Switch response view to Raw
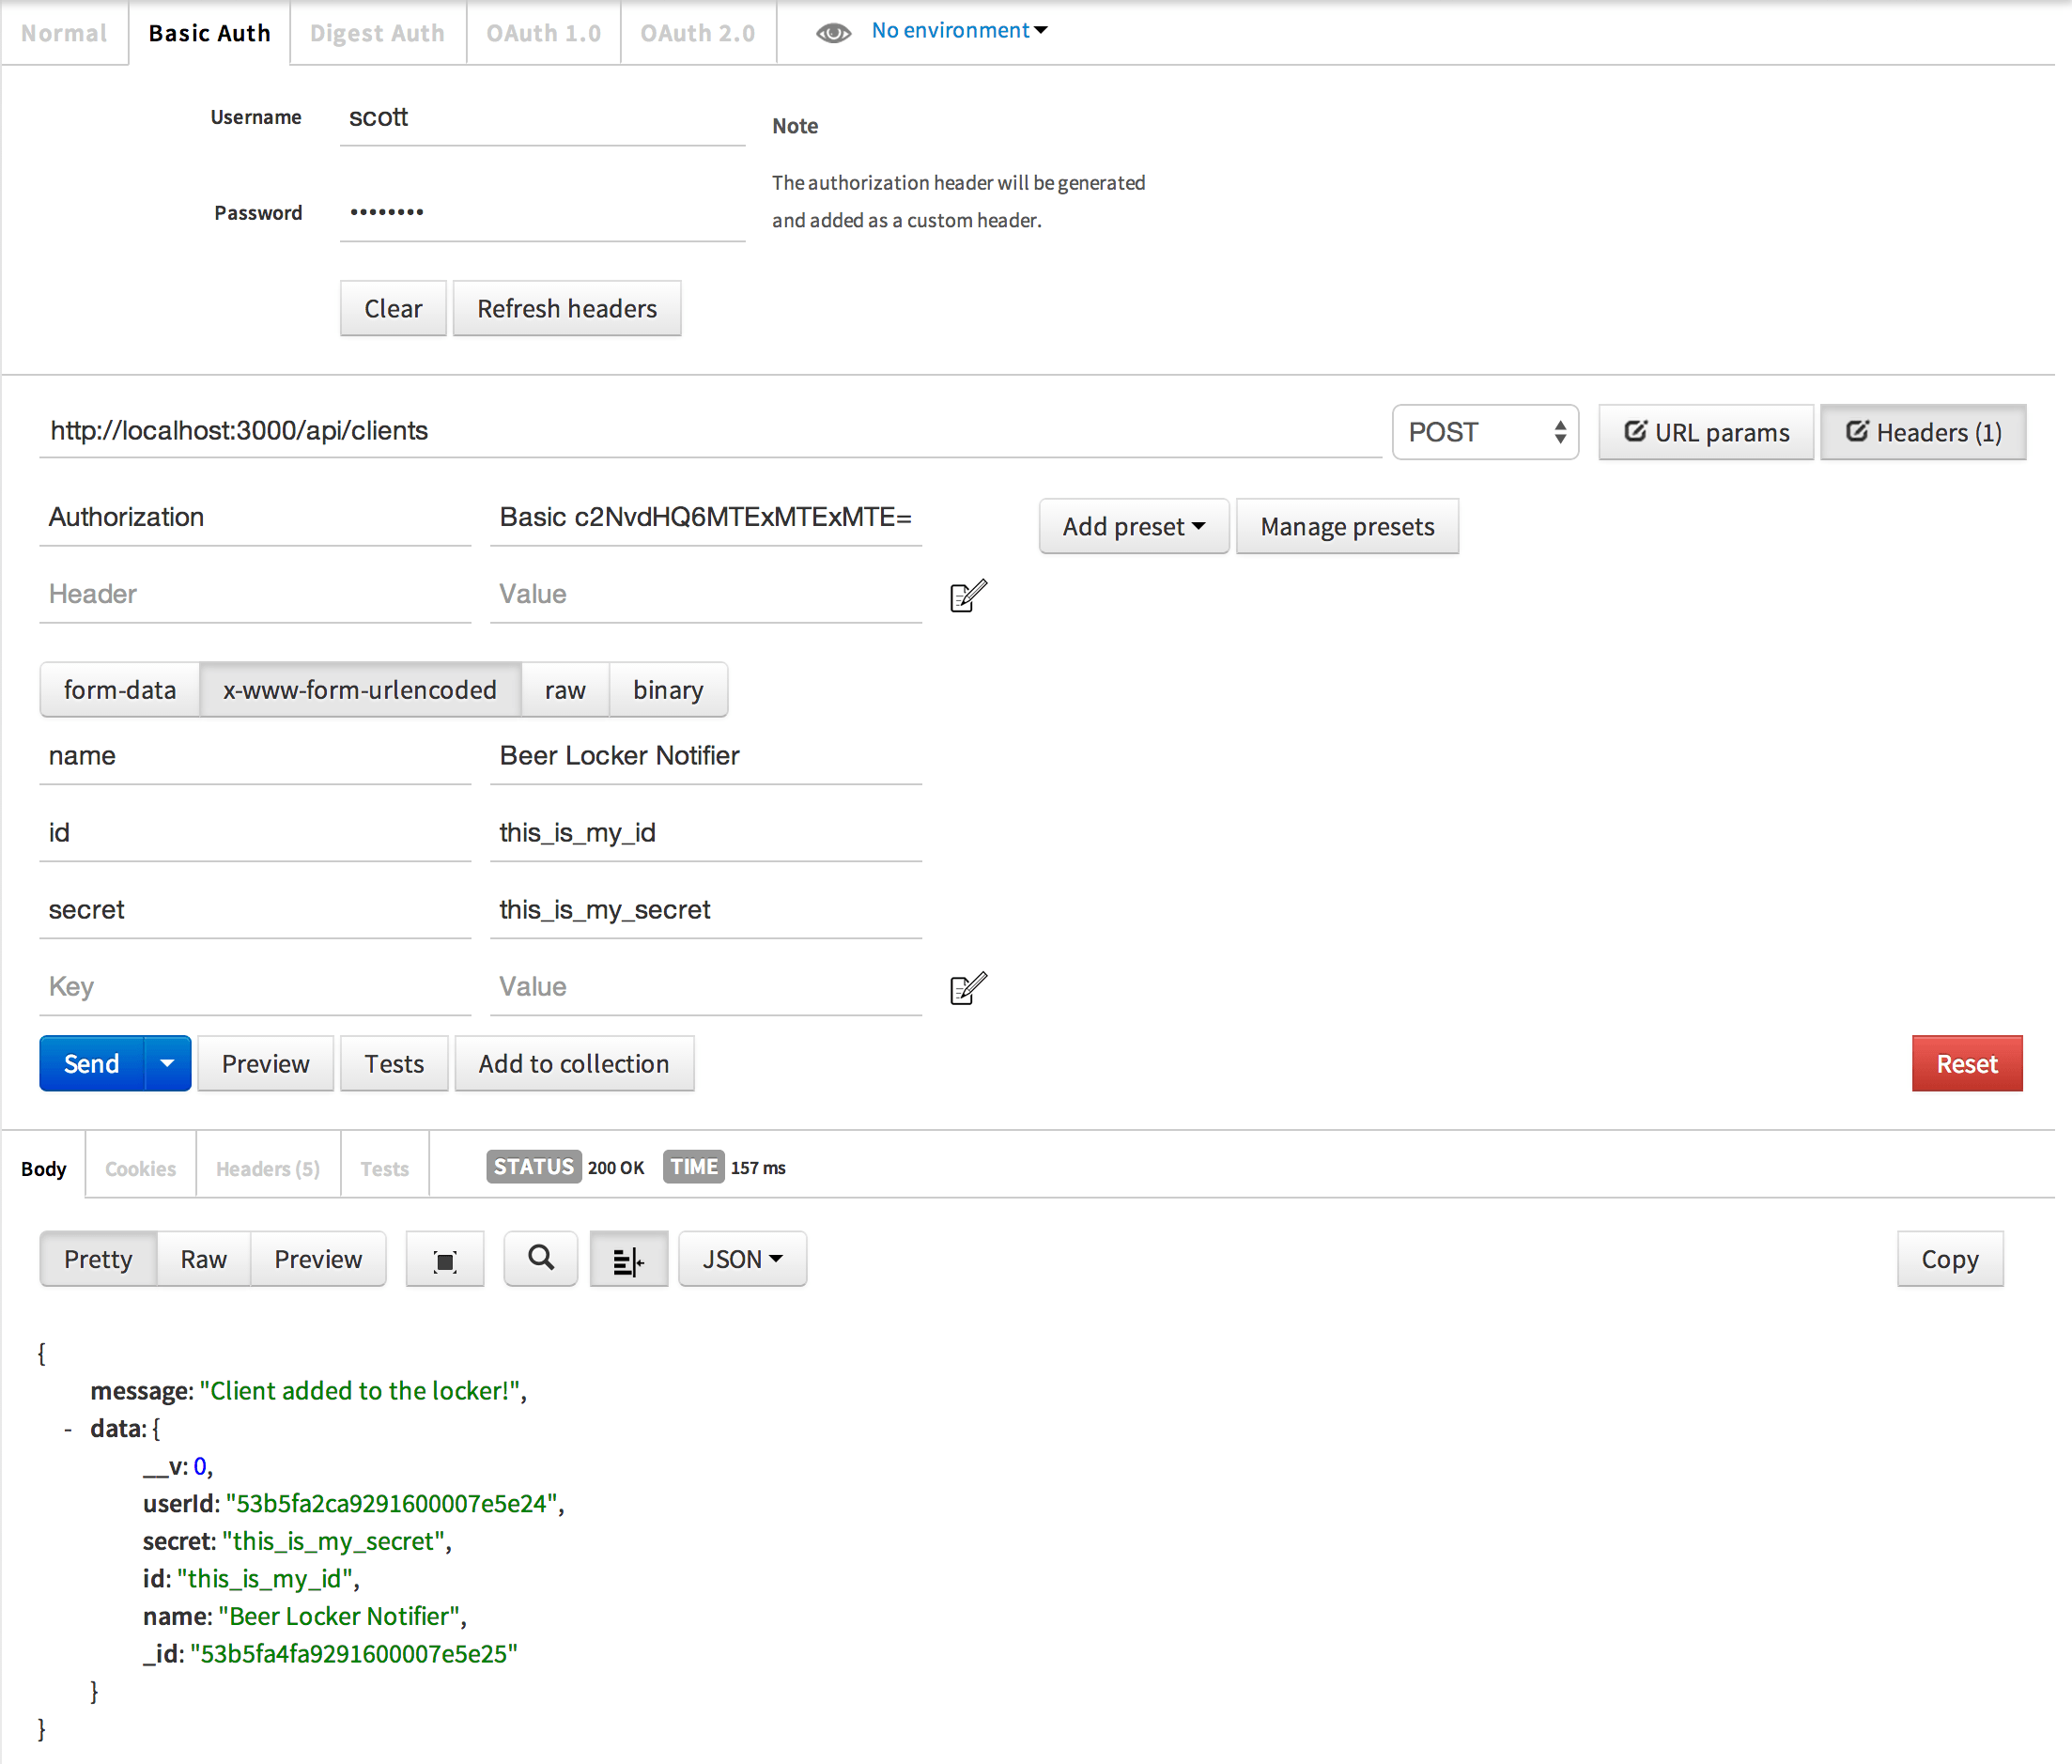The width and height of the screenshot is (2072, 1764). [x=204, y=1259]
